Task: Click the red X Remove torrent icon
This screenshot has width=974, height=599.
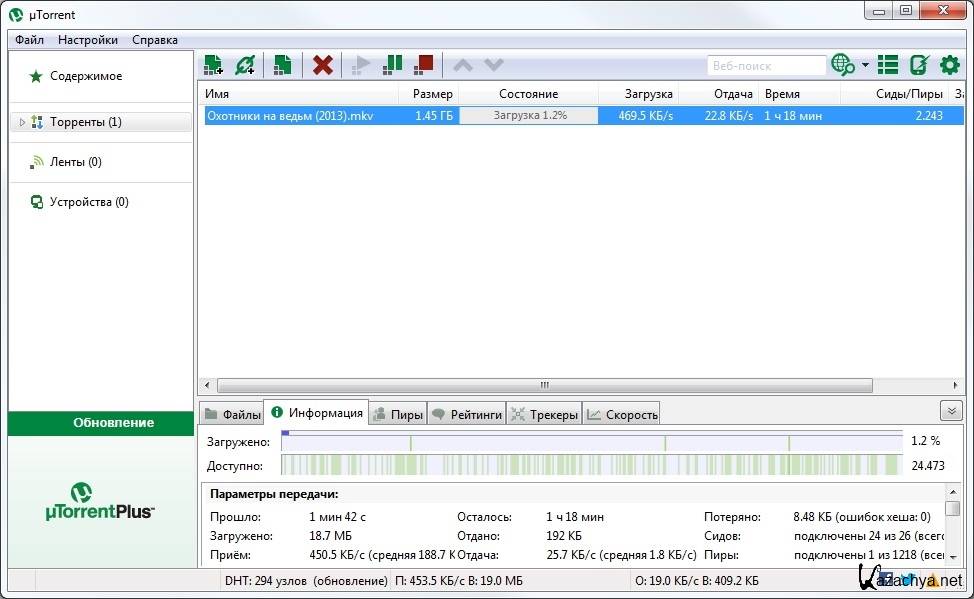Action: [x=322, y=65]
